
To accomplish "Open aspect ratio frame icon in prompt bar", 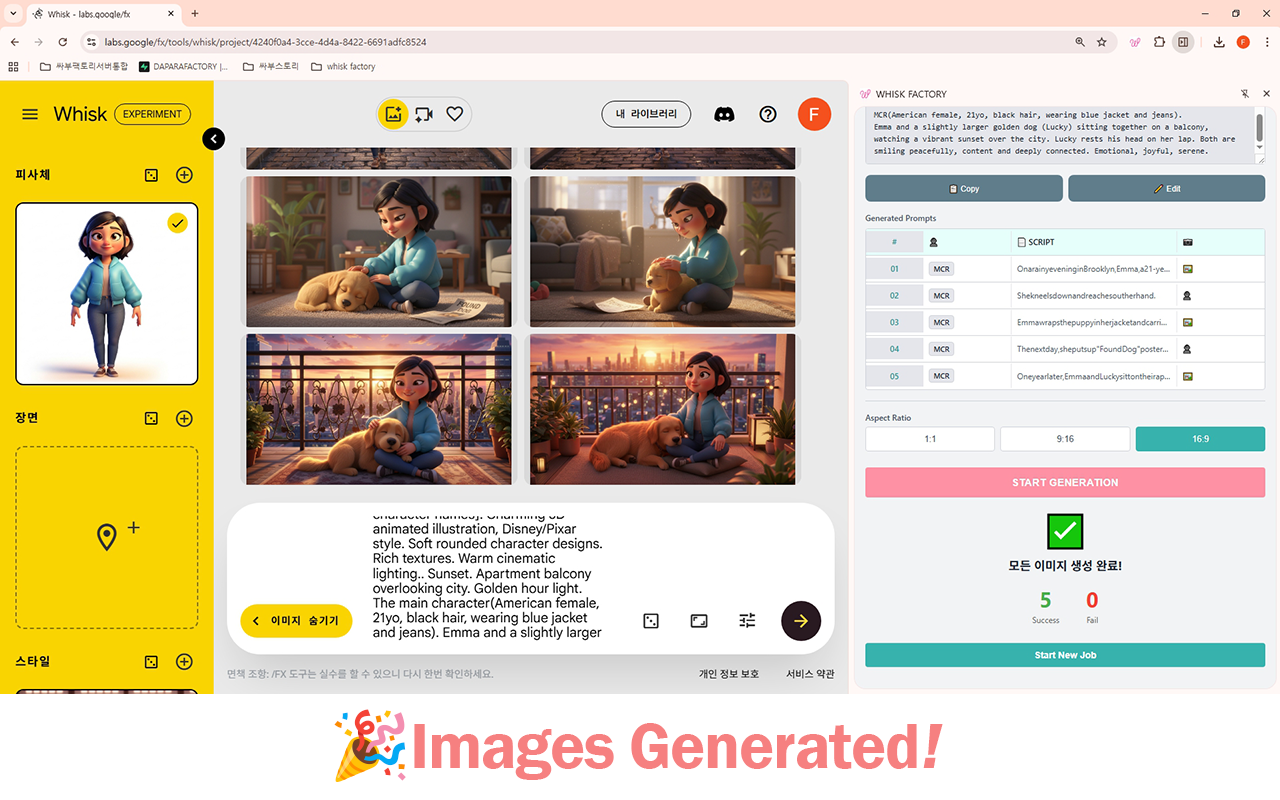I will pos(698,620).
